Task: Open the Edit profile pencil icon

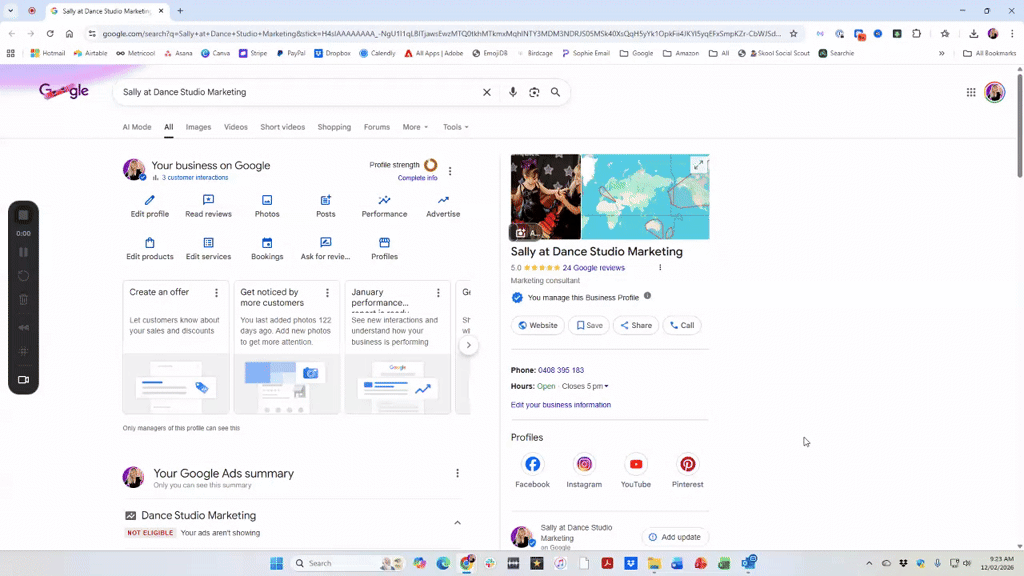Action: click(x=148, y=200)
